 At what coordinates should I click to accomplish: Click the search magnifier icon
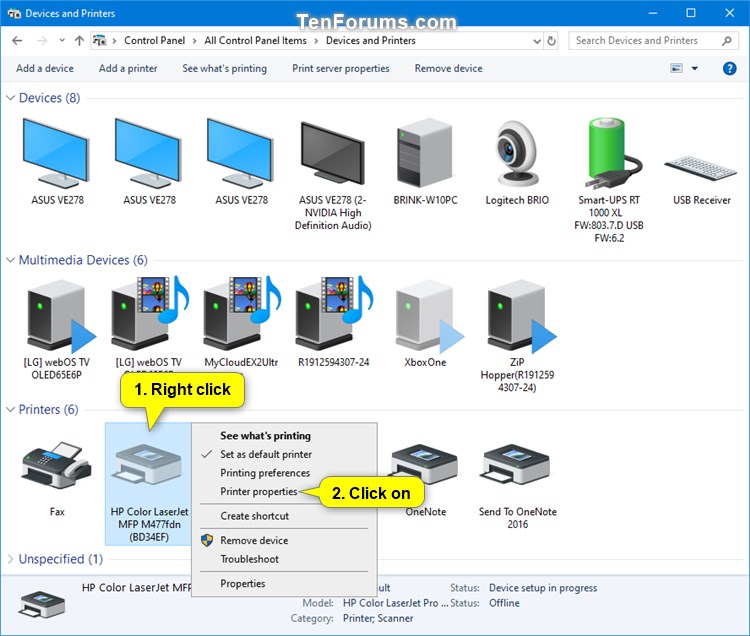tap(727, 41)
